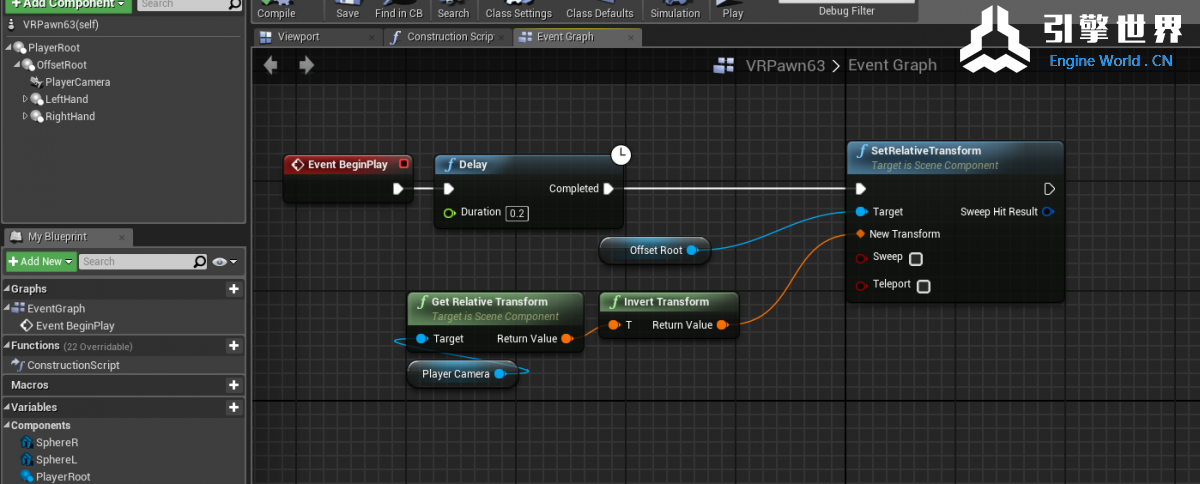Expand the LeftHand component tree
Screen dimensions: 1200x484
point(26,100)
